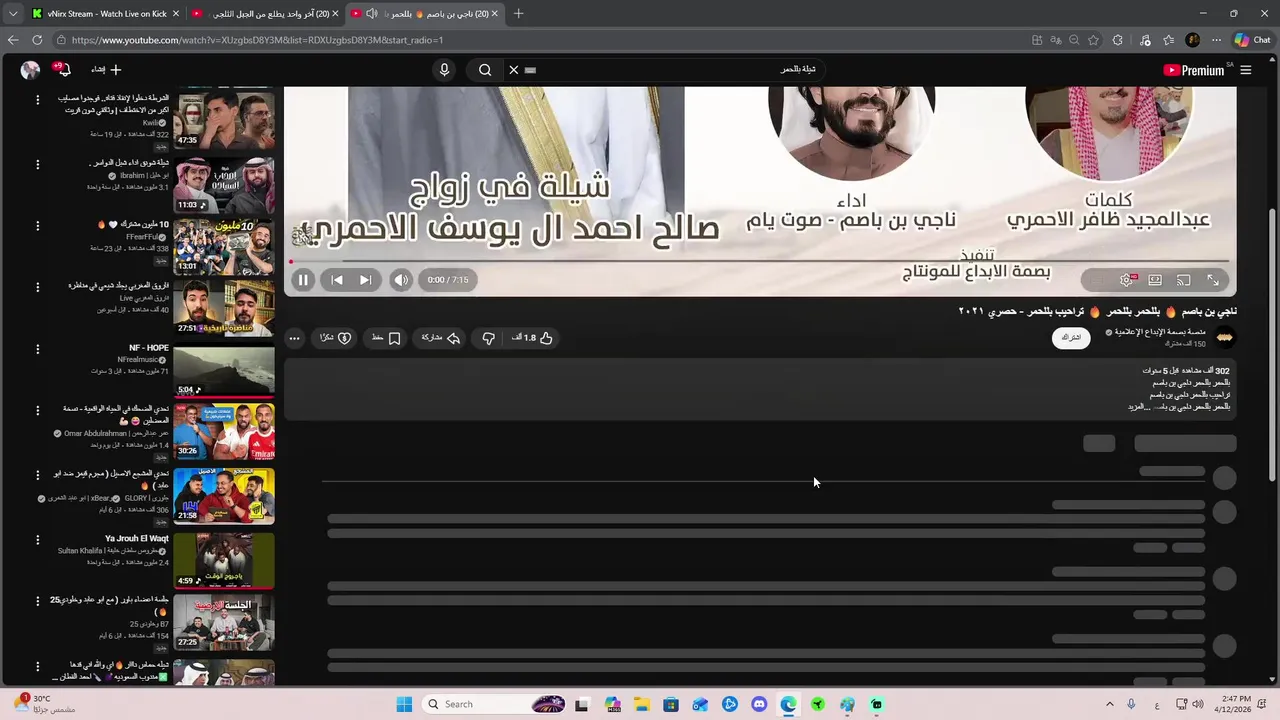
Task: Run search with the magnifier icon
Action: 485,70
